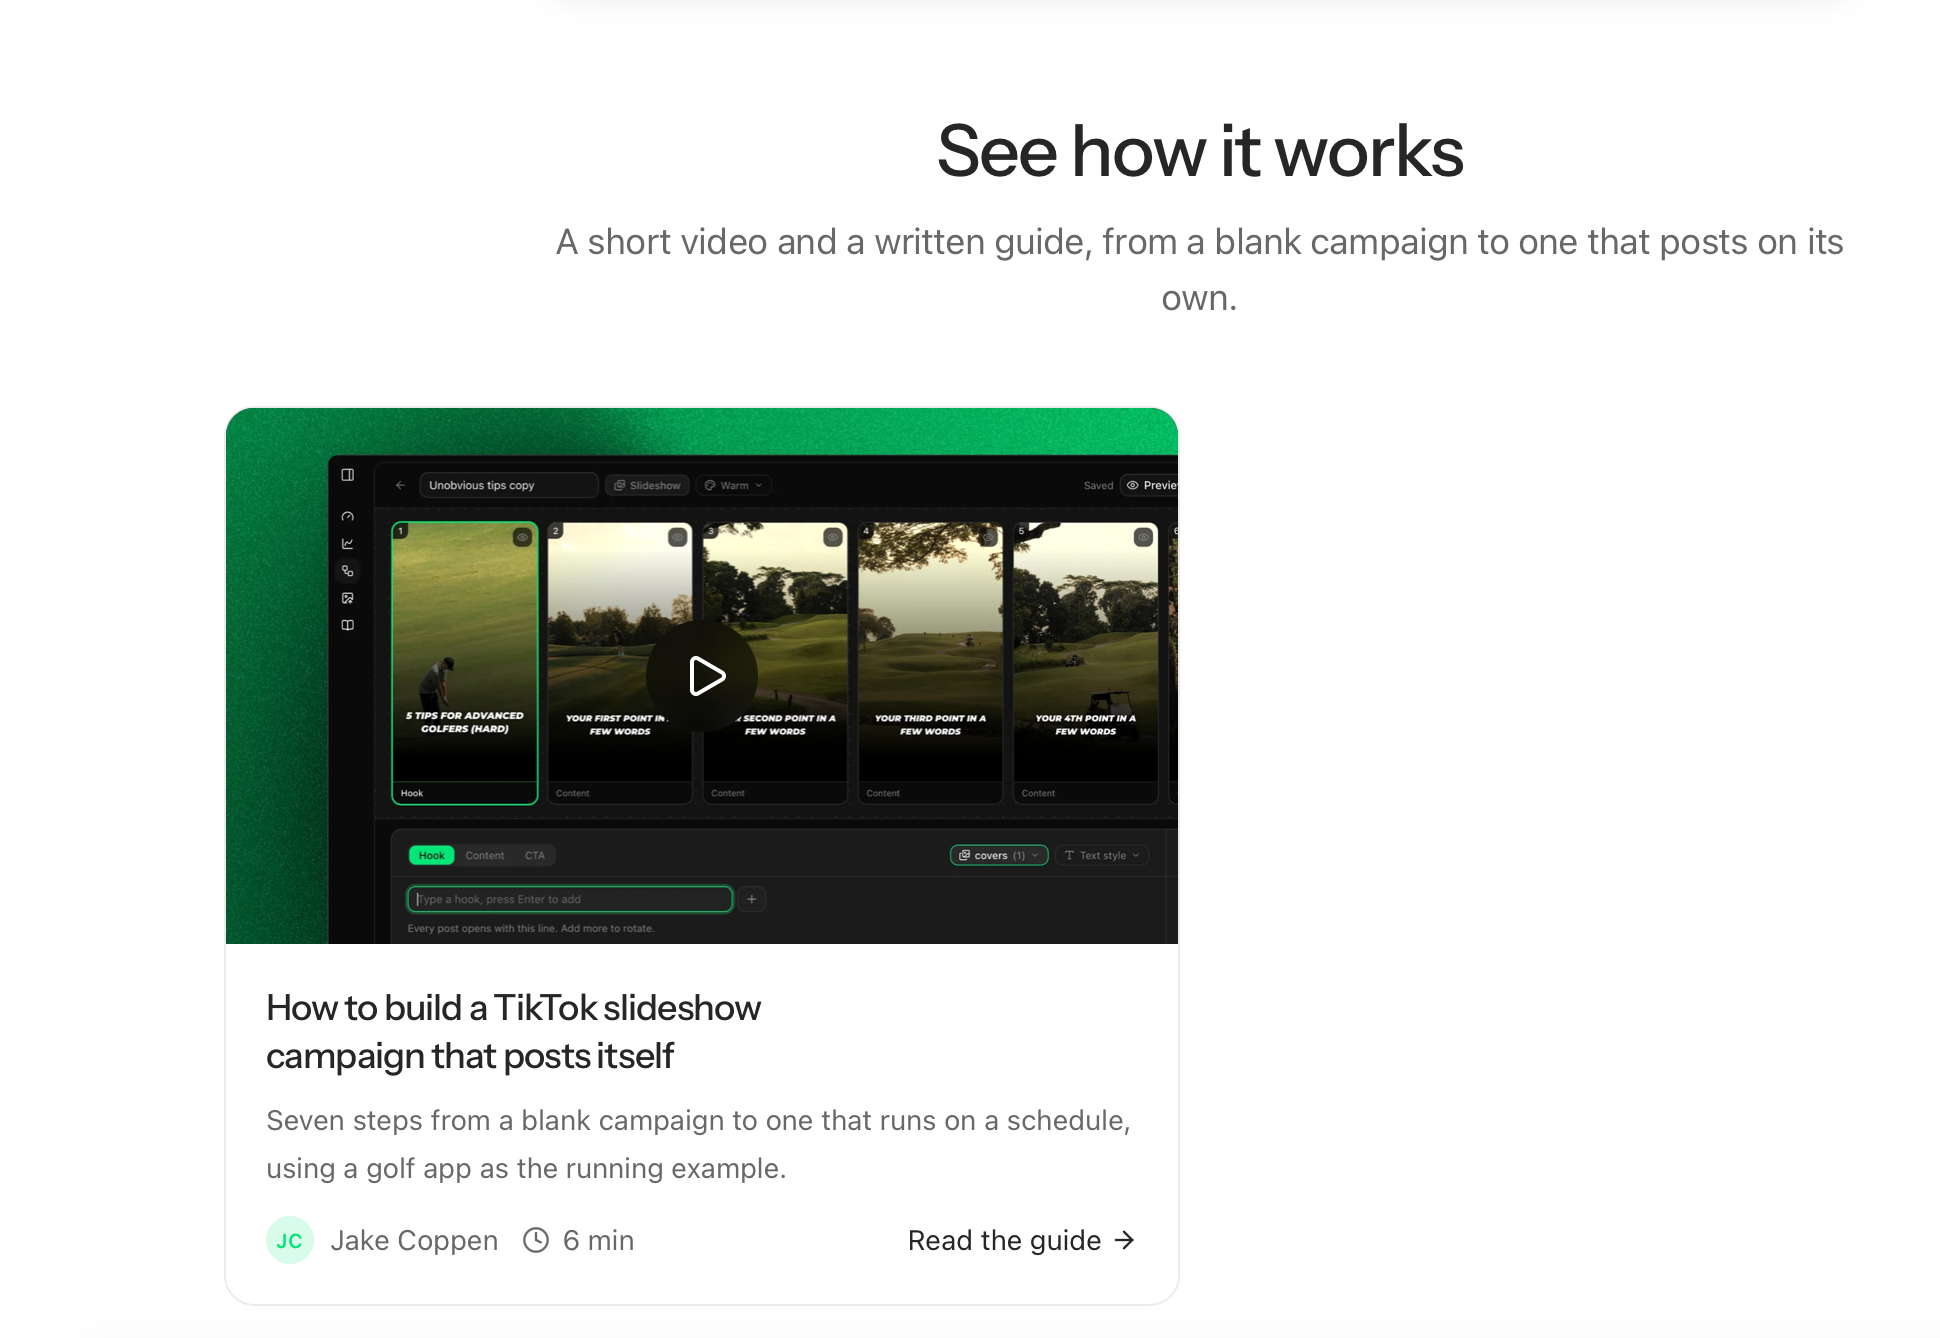Select slide 4 third point thumbnail
Screen dimensions: 1940x1338
[930, 663]
